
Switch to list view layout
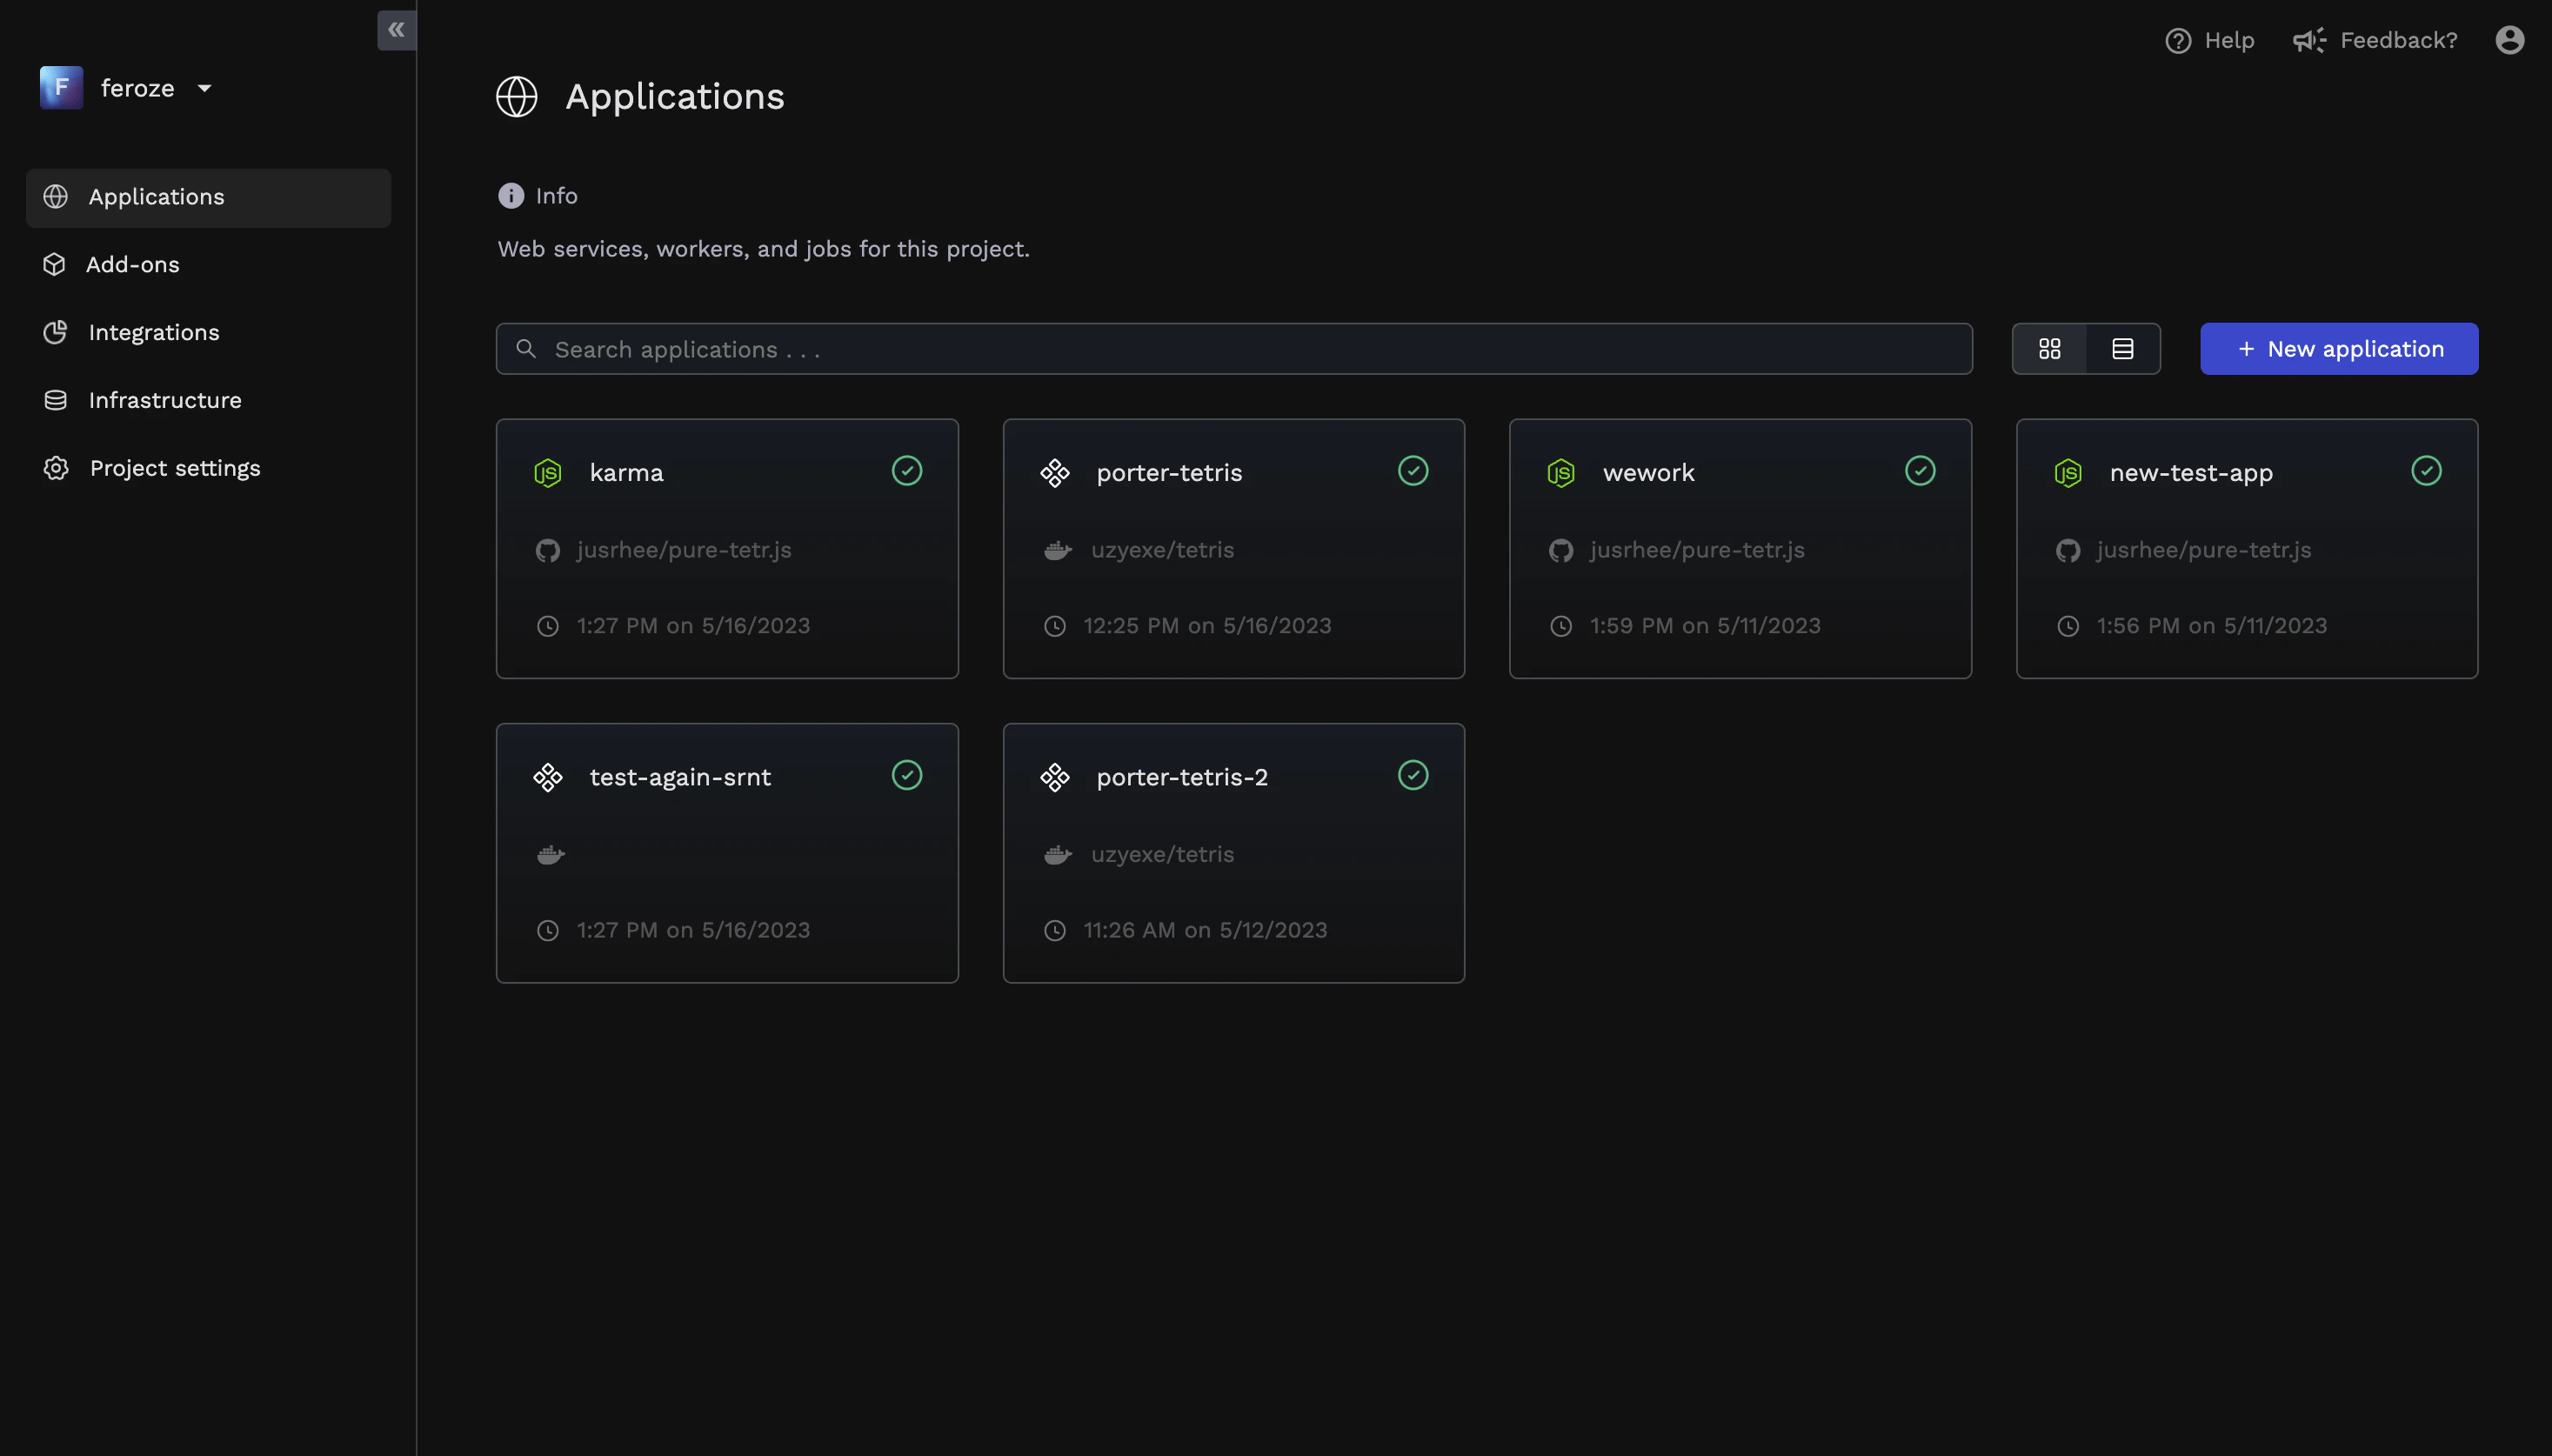click(2122, 349)
